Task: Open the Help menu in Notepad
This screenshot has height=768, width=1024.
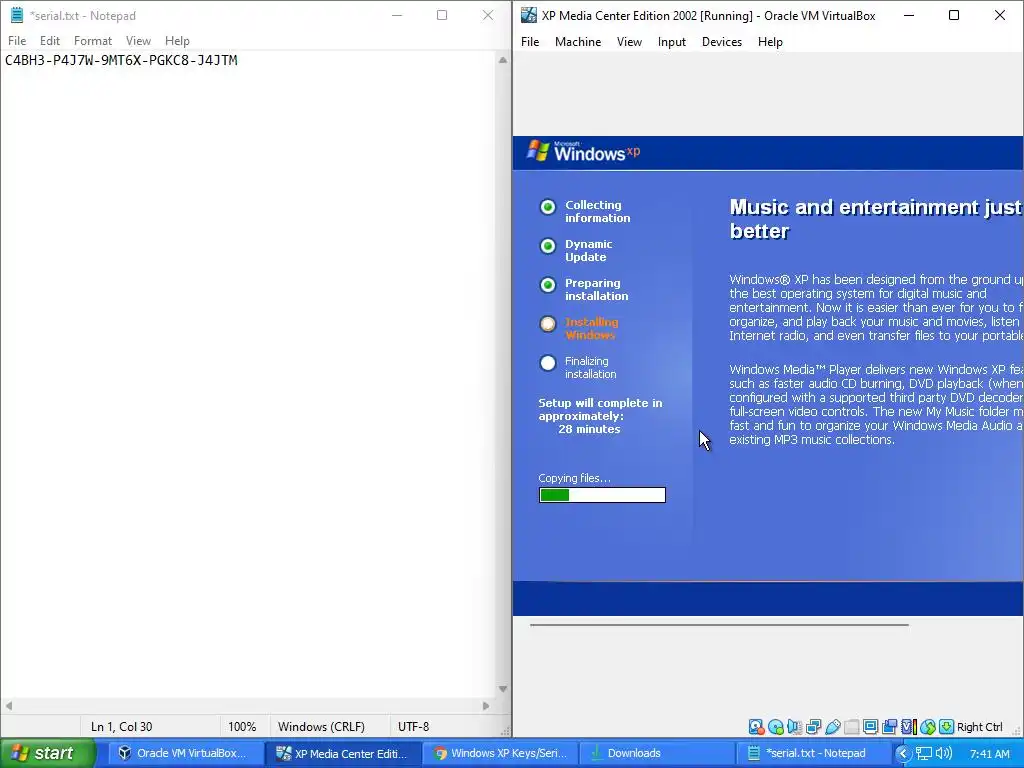Action: tap(177, 40)
